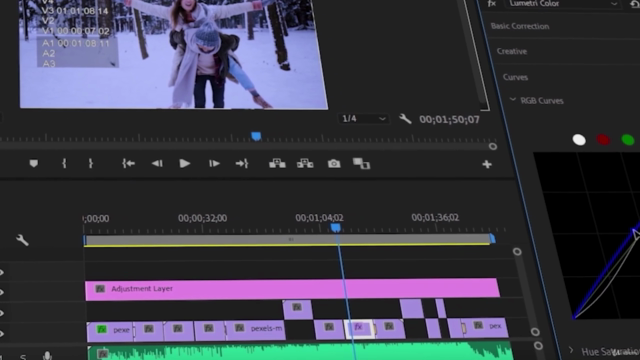The image size is (640, 360).
Task: Click the timeline work area end handle
Action: (492, 239)
